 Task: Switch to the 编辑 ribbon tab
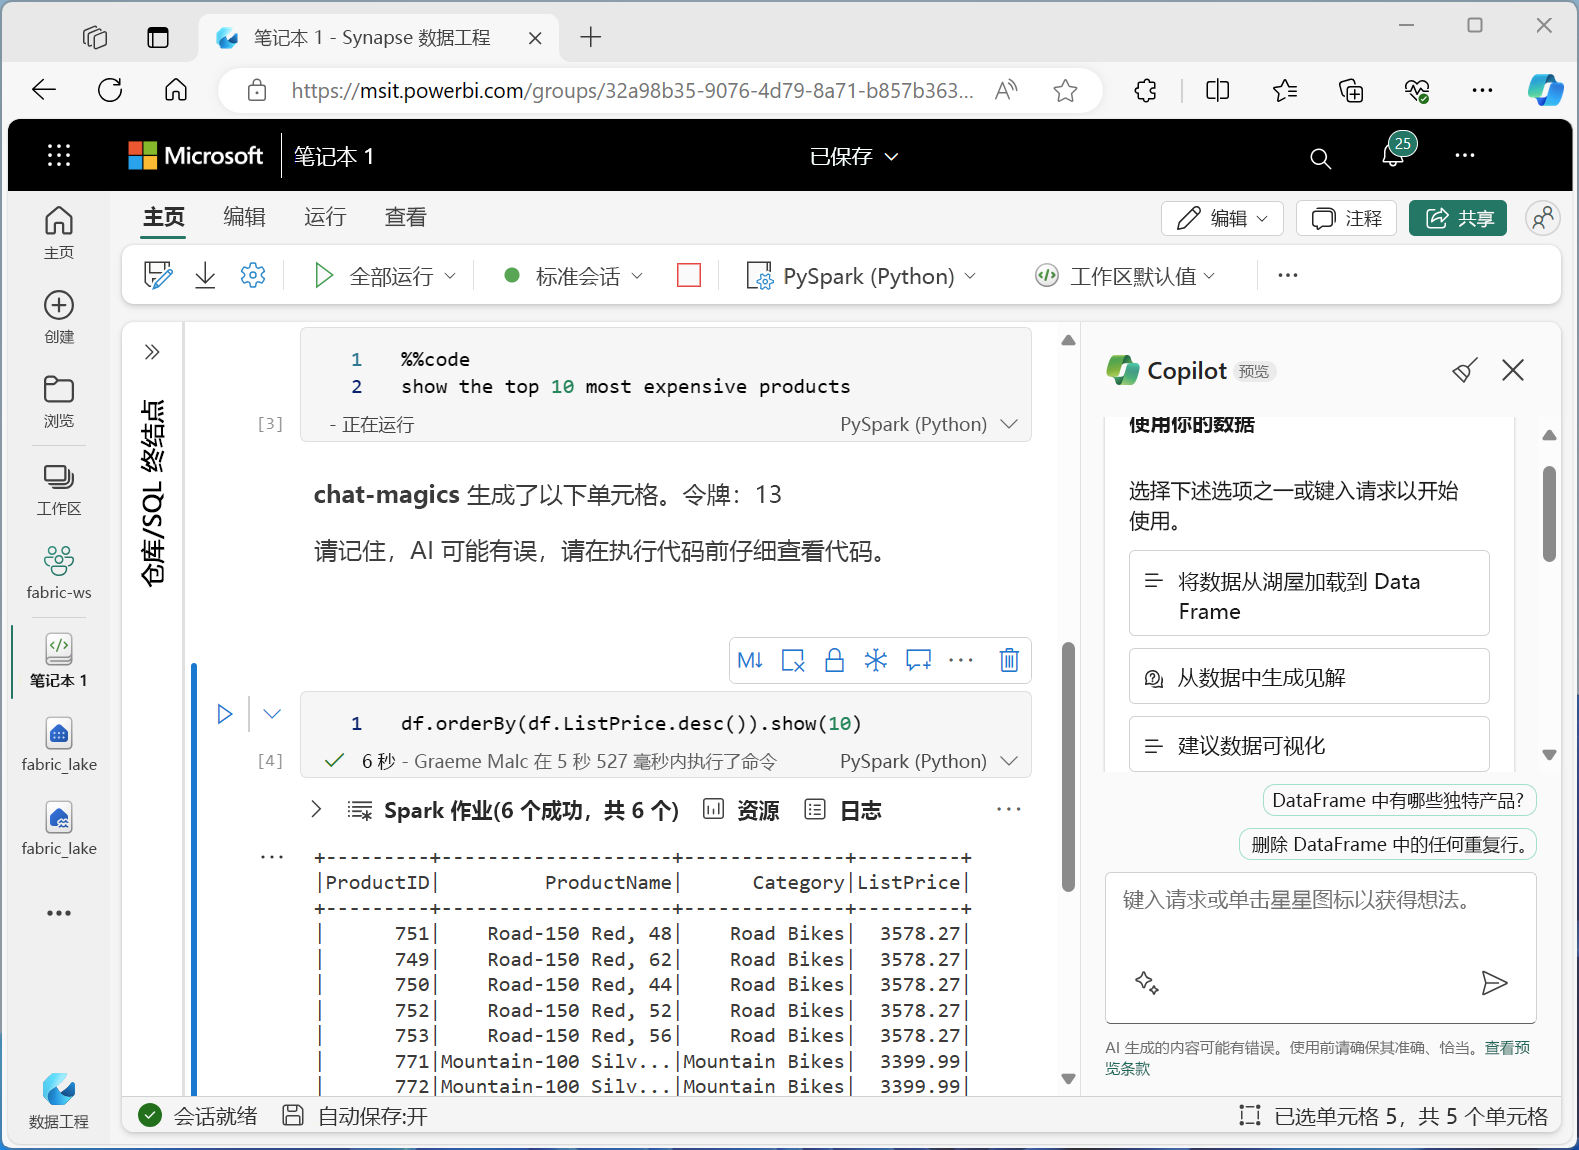tap(244, 217)
